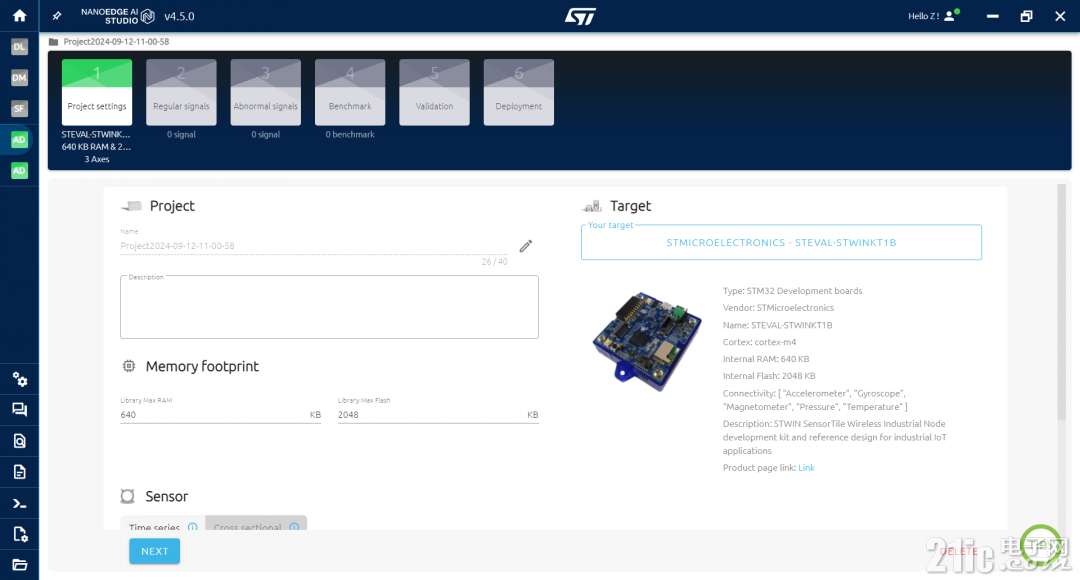Viewport: 1080px width, 580px height.
Task: Click the '3 Axes' label under step 1
Action: tap(97, 159)
